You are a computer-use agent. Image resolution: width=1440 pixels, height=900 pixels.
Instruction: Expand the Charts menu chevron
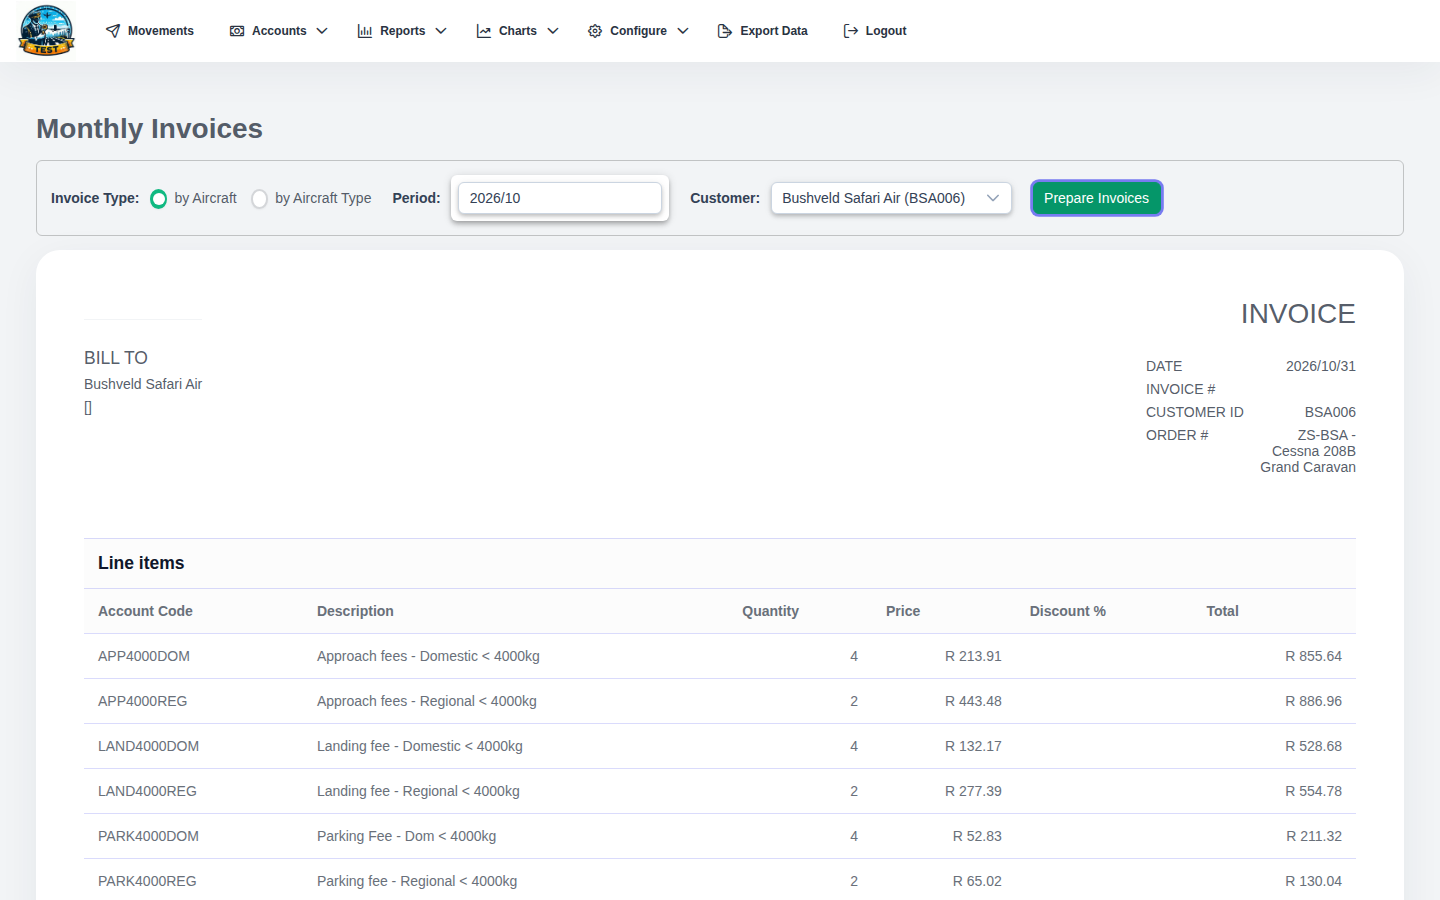coord(553,31)
